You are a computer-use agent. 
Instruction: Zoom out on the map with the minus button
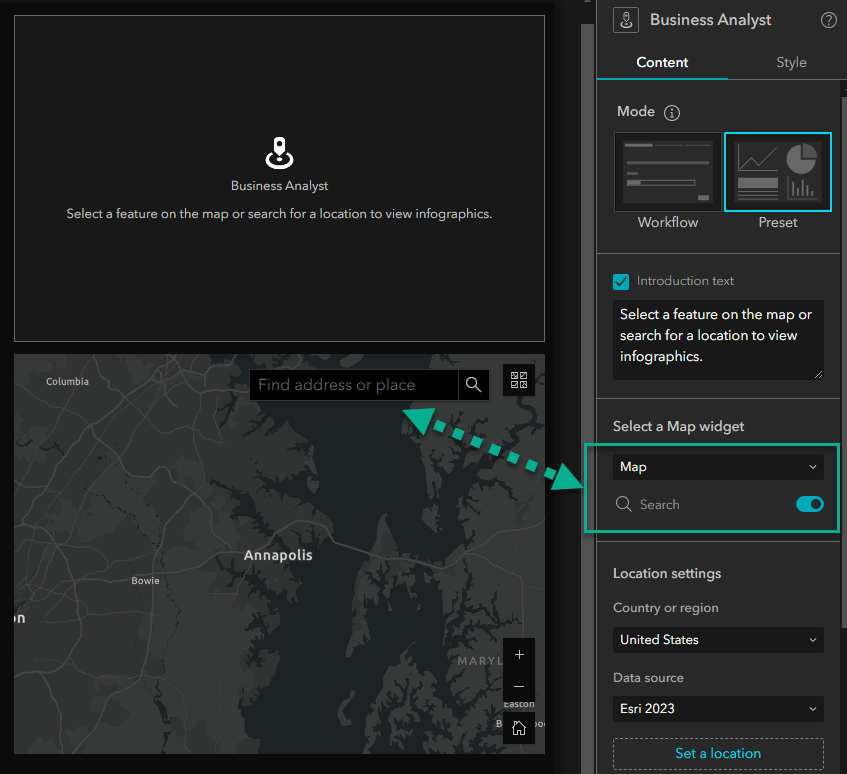[x=519, y=687]
